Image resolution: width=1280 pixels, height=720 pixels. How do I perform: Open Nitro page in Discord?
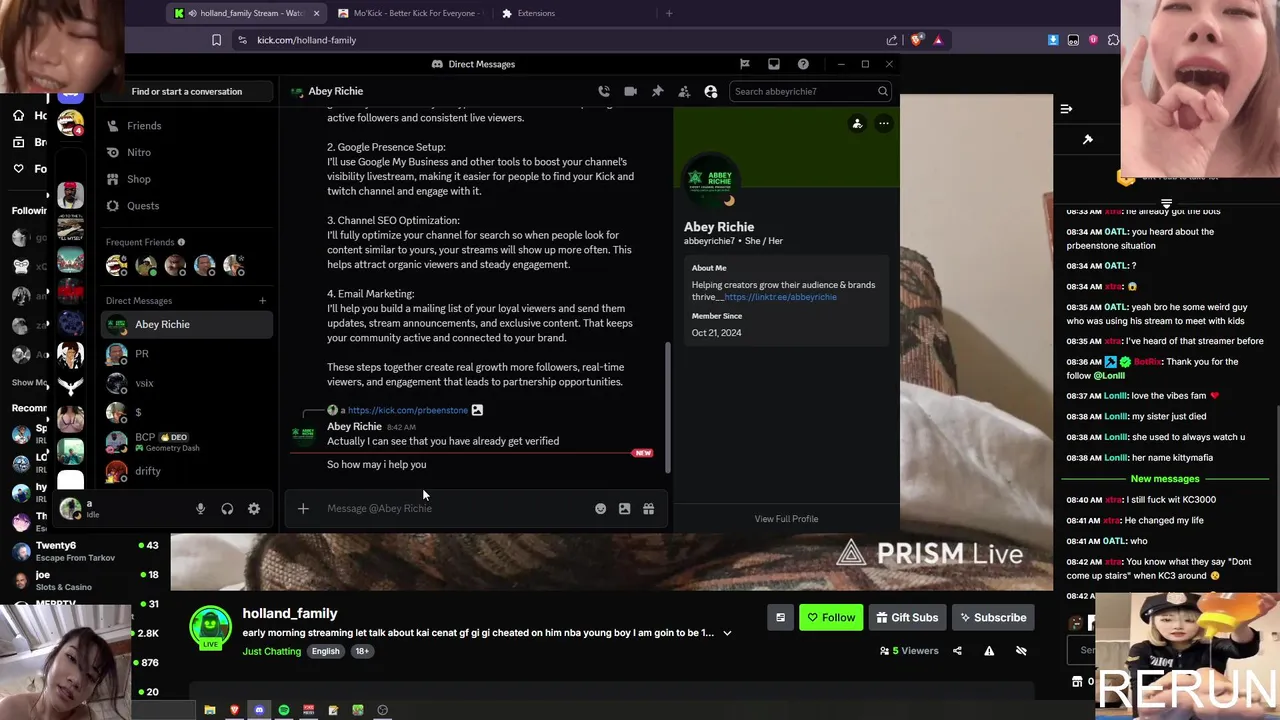(186, 152)
